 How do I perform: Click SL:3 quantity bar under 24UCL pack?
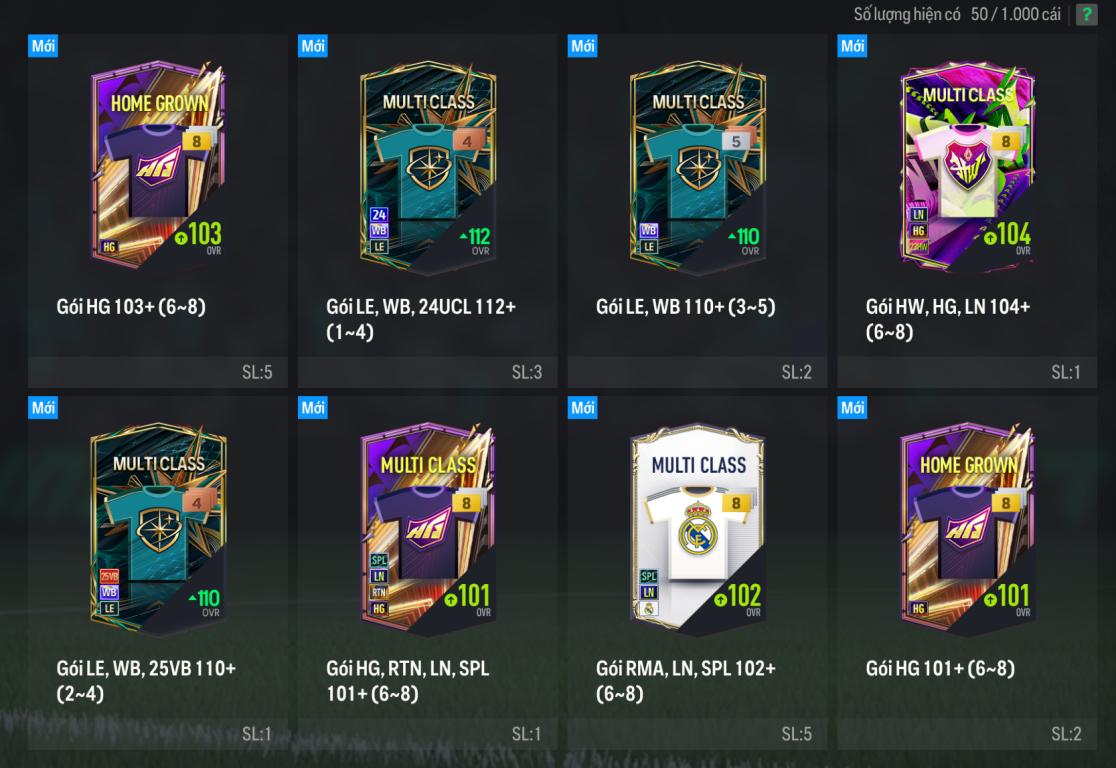[428, 372]
